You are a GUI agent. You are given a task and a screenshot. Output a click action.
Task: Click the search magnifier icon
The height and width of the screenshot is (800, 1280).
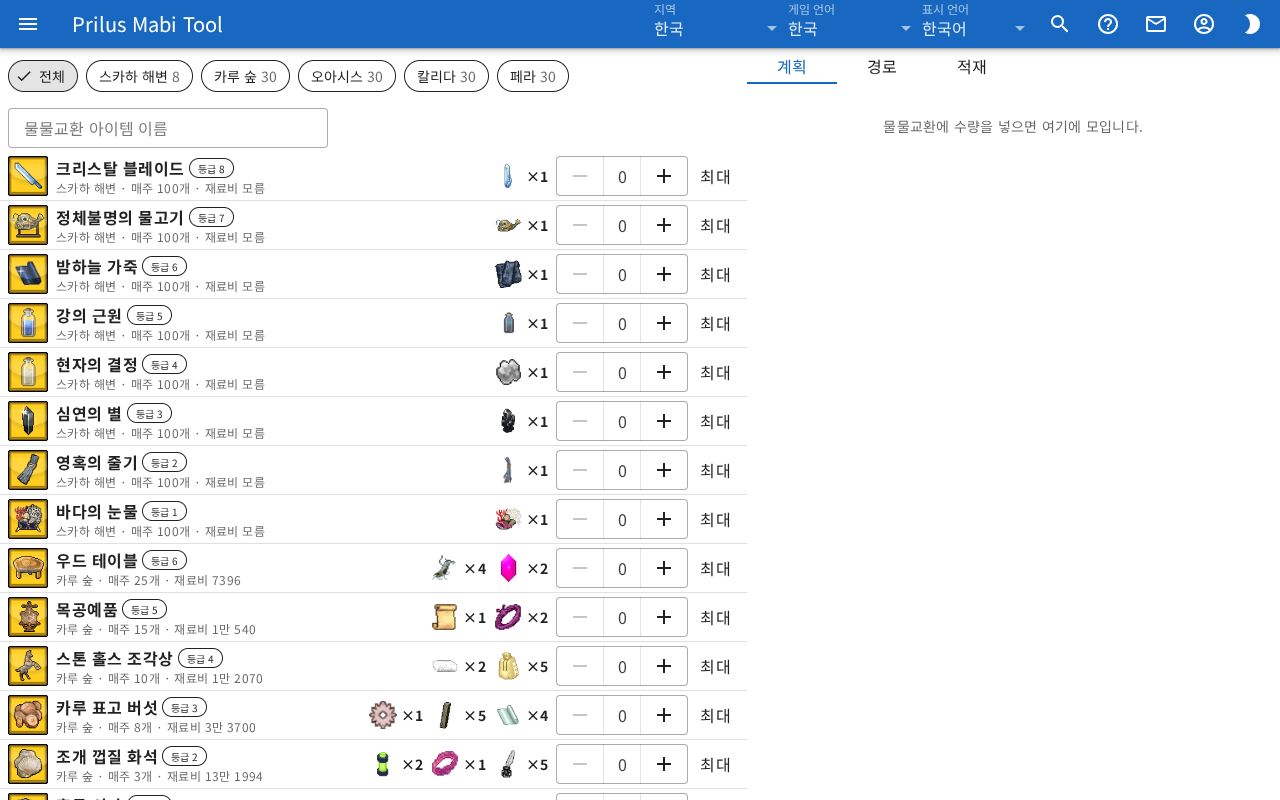point(1060,24)
